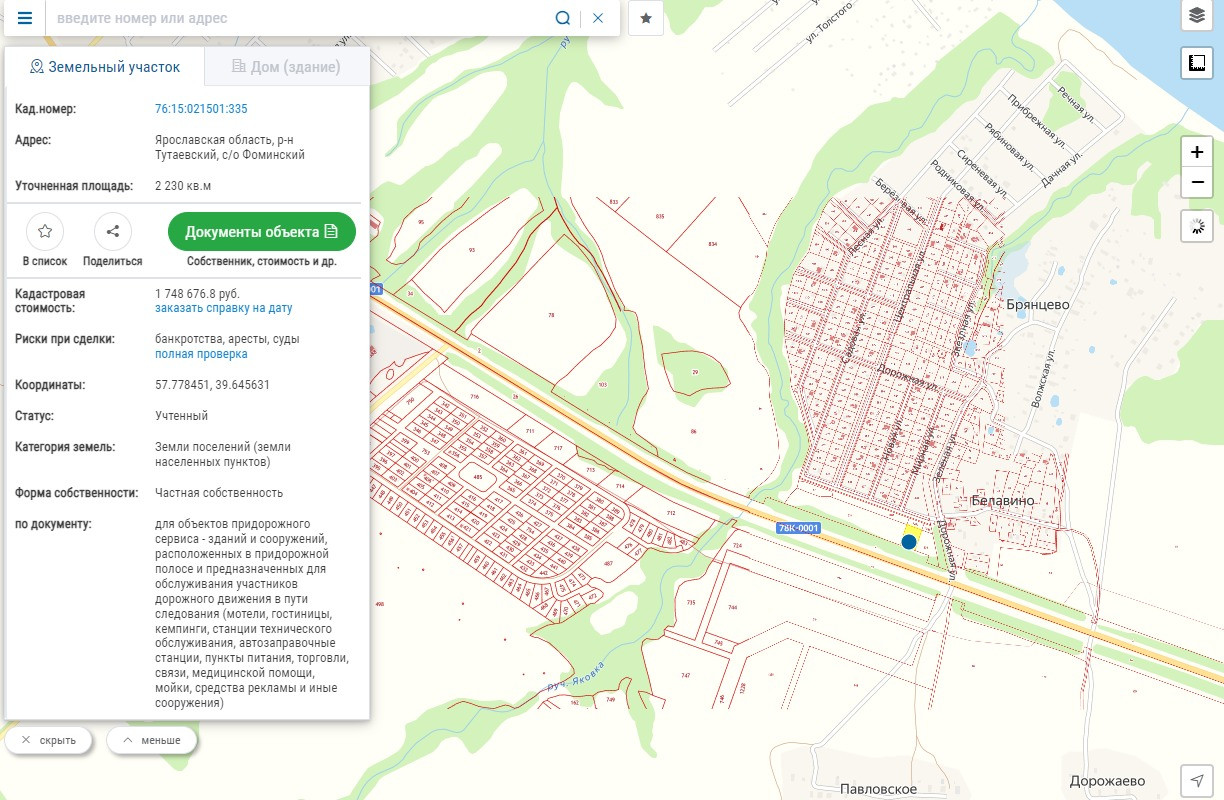This screenshot has height=800, width=1224.
Task: Collapse details with меньше button
Action: pyautogui.click(x=152, y=740)
